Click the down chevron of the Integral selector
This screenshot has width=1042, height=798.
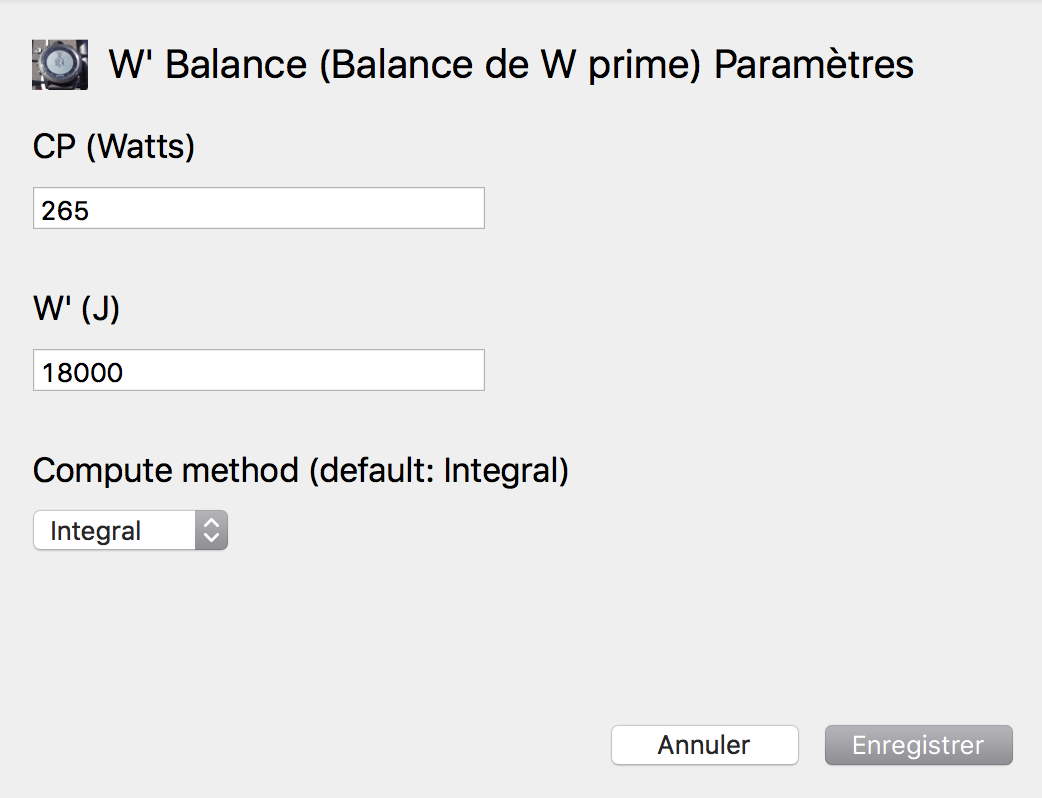pos(211,538)
